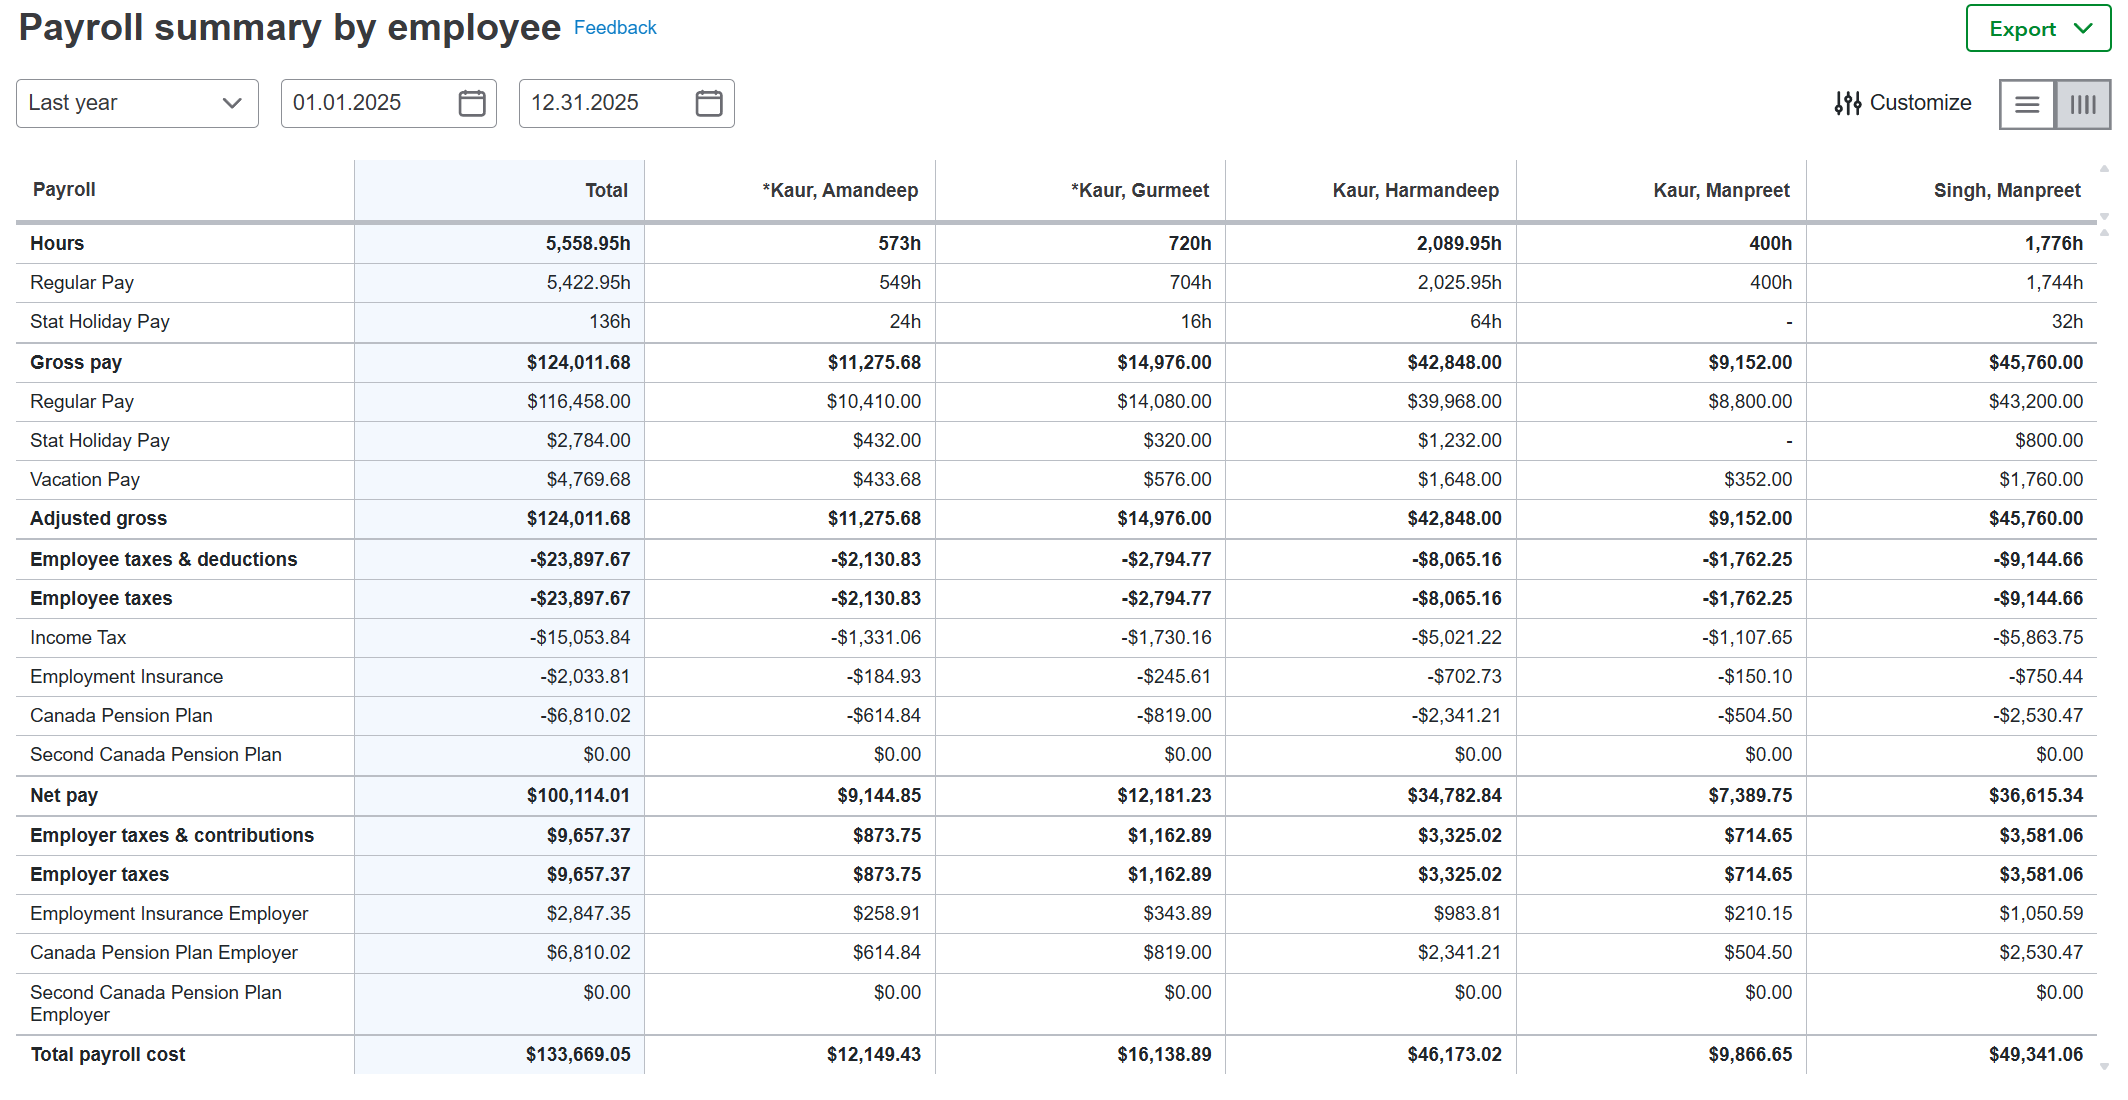
Task: Click the Total payroll cost total amount
Action: pyautogui.click(x=578, y=1054)
